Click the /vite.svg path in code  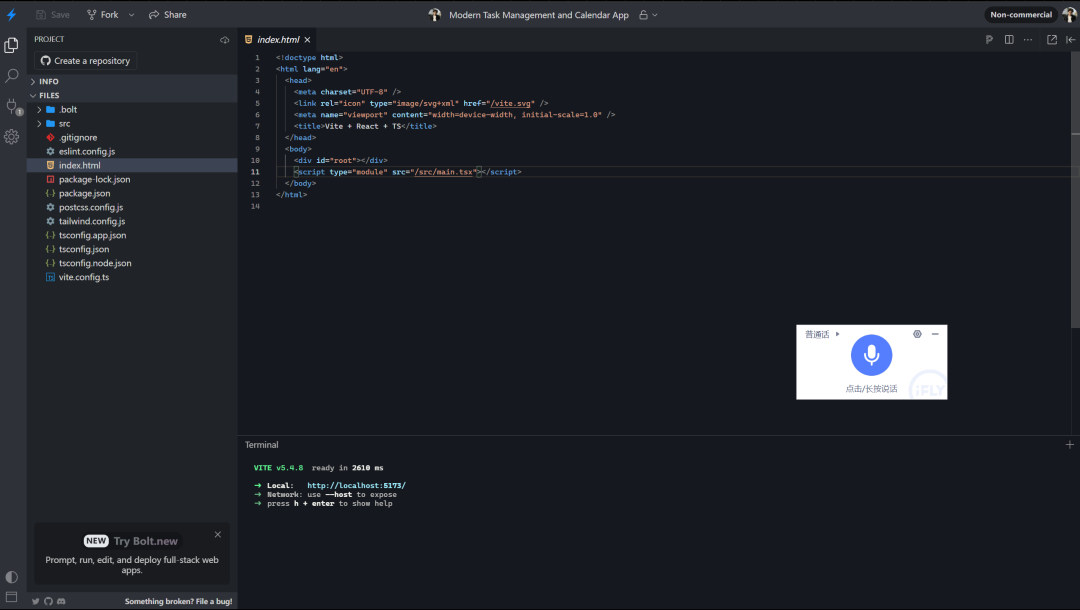pyautogui.click(x=511, y=103)
